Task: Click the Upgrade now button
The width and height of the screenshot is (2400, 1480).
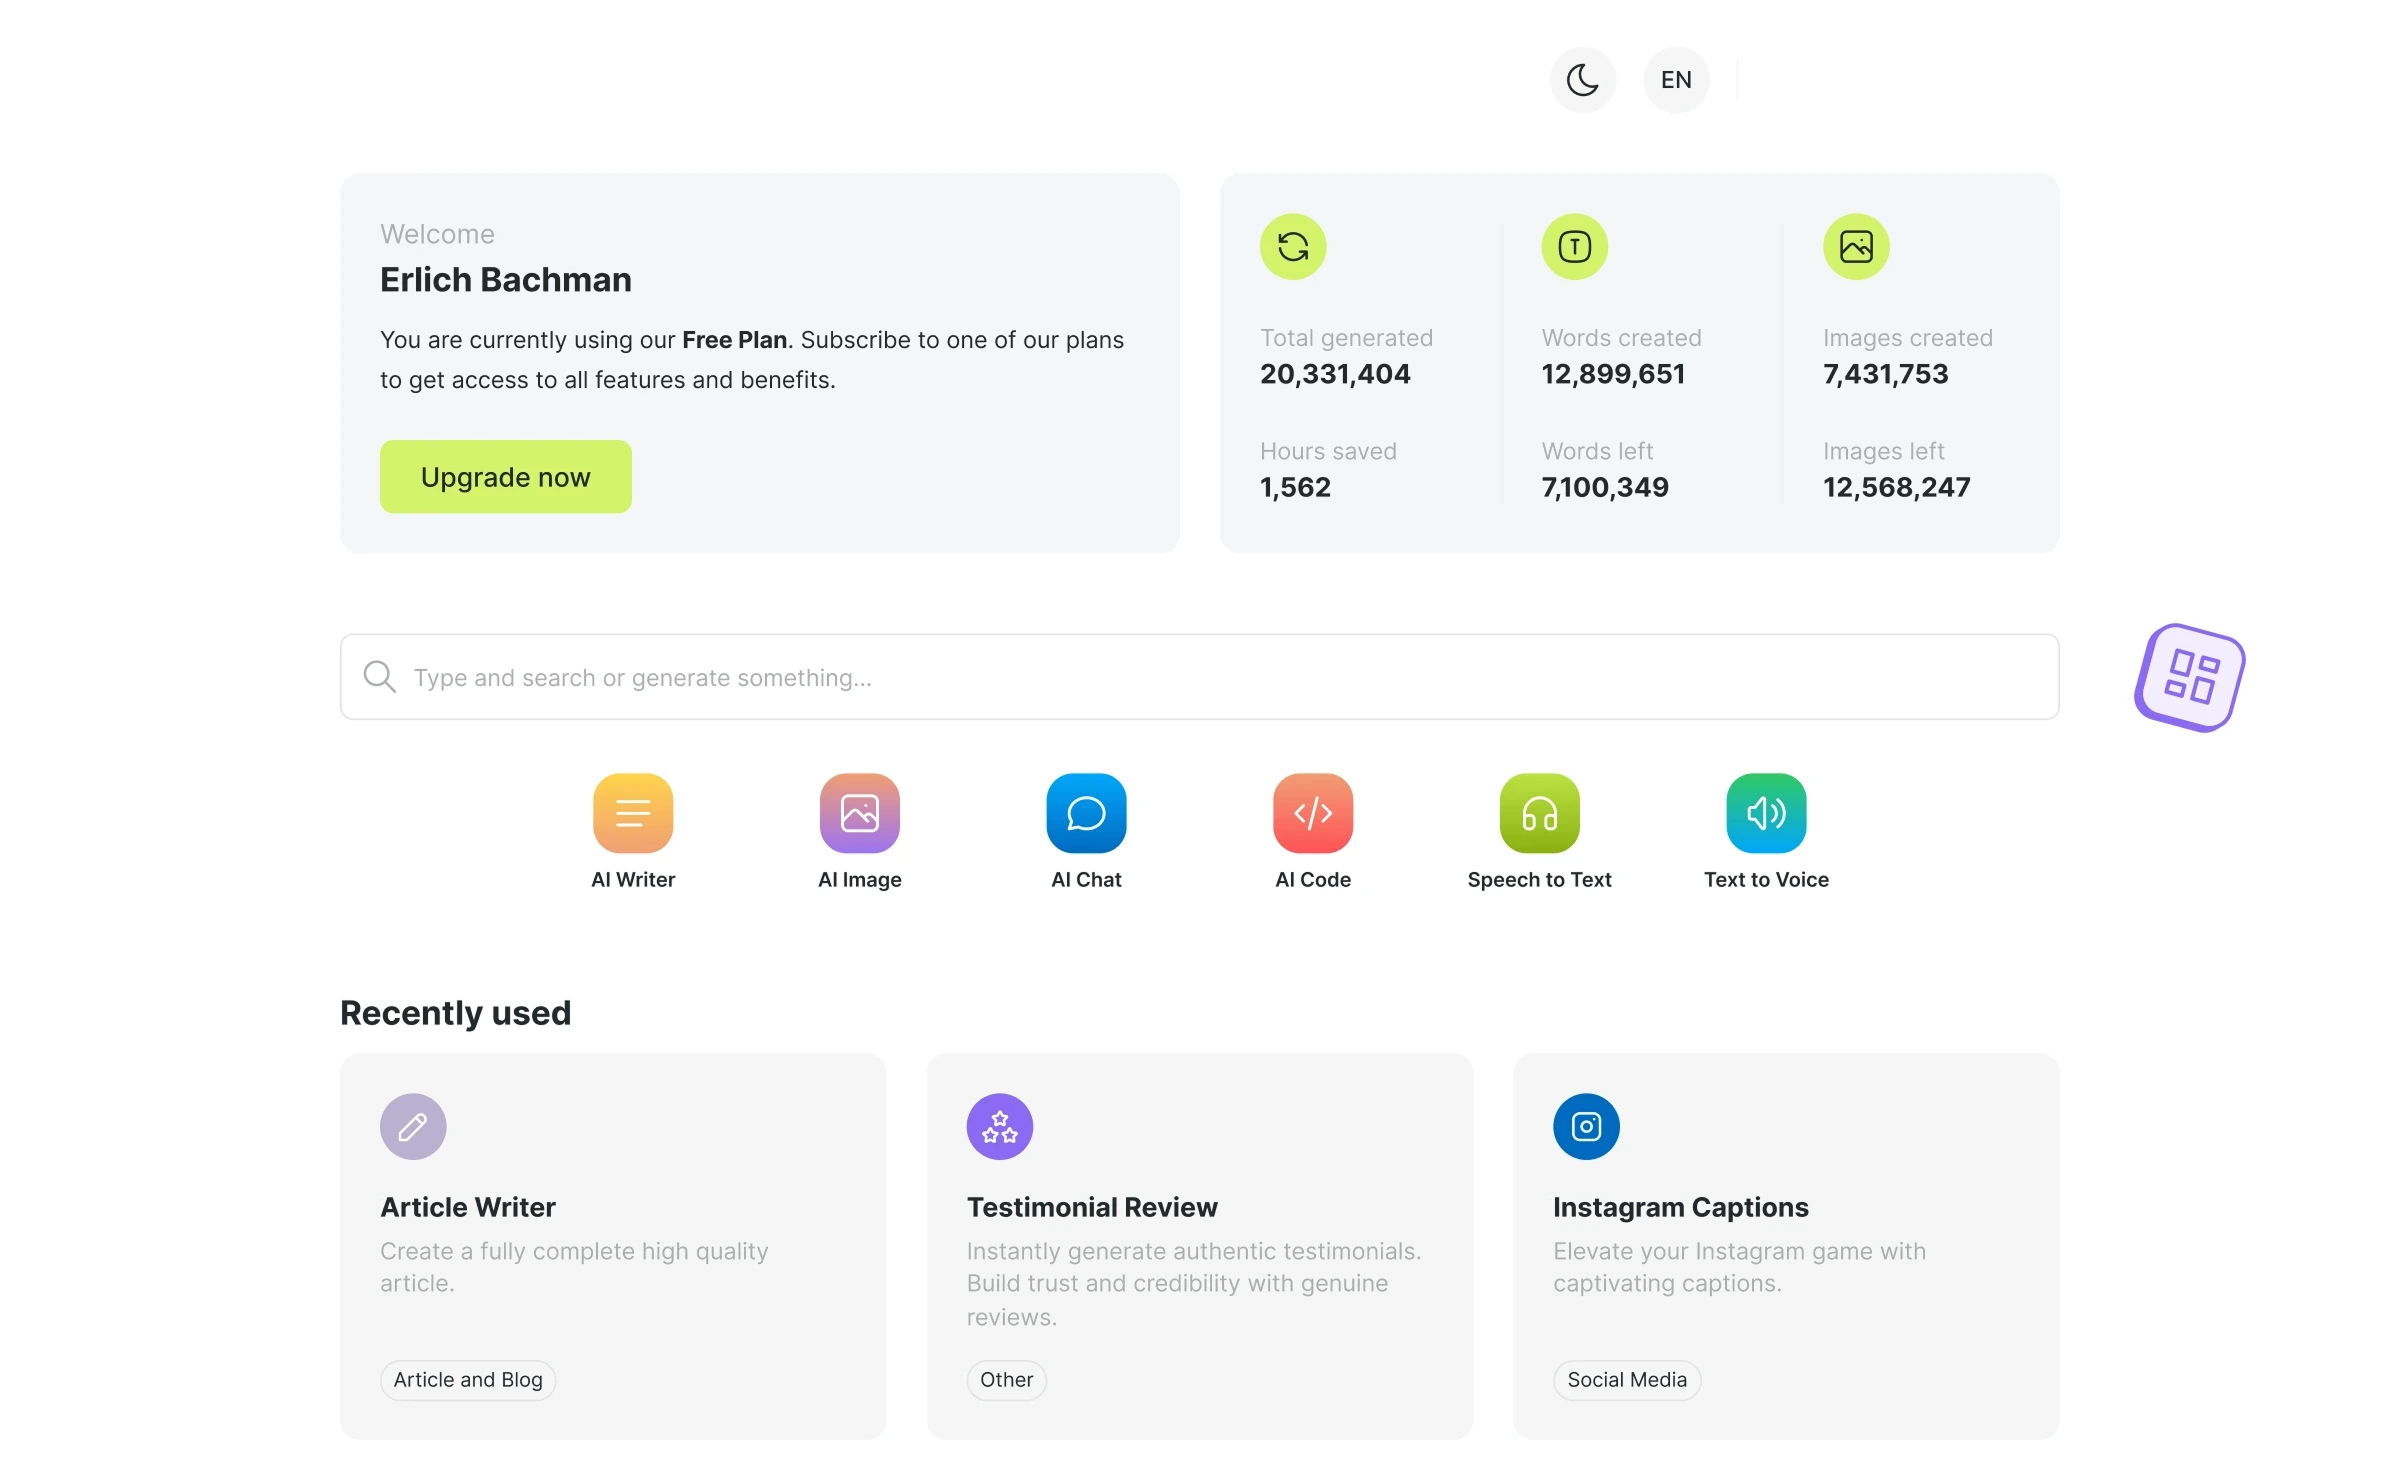Action: pyautogui.click(x=505, y=476)
